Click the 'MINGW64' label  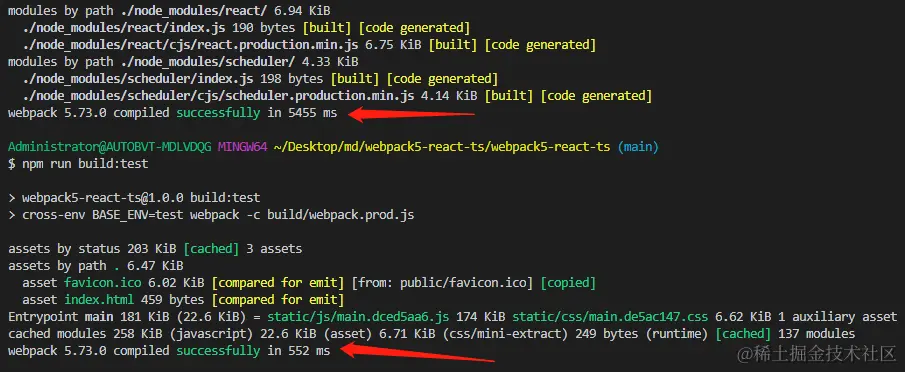[242, 146]
